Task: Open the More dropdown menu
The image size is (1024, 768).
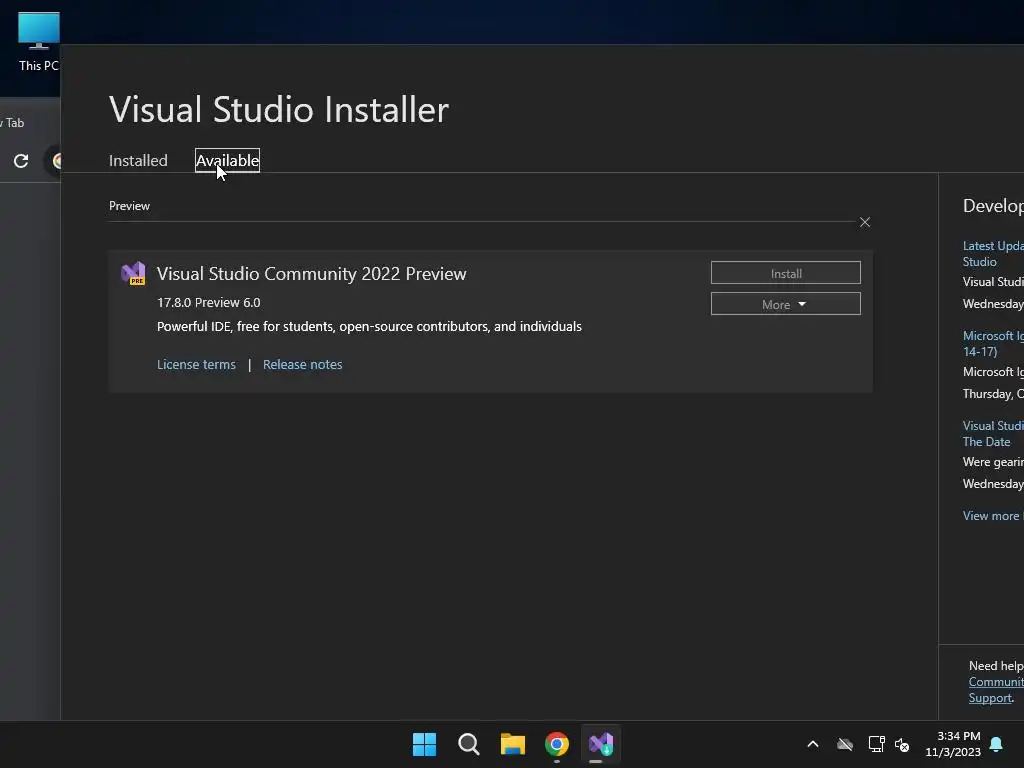Action: (786, 304)
